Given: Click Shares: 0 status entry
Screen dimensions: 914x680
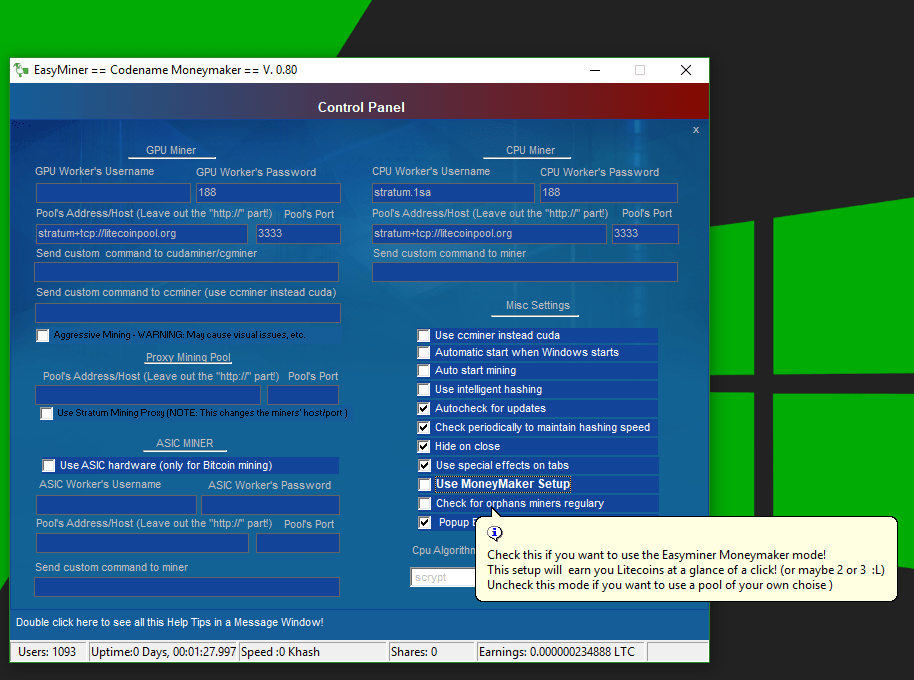Looking at the screenshot, I should pos(431,652).
